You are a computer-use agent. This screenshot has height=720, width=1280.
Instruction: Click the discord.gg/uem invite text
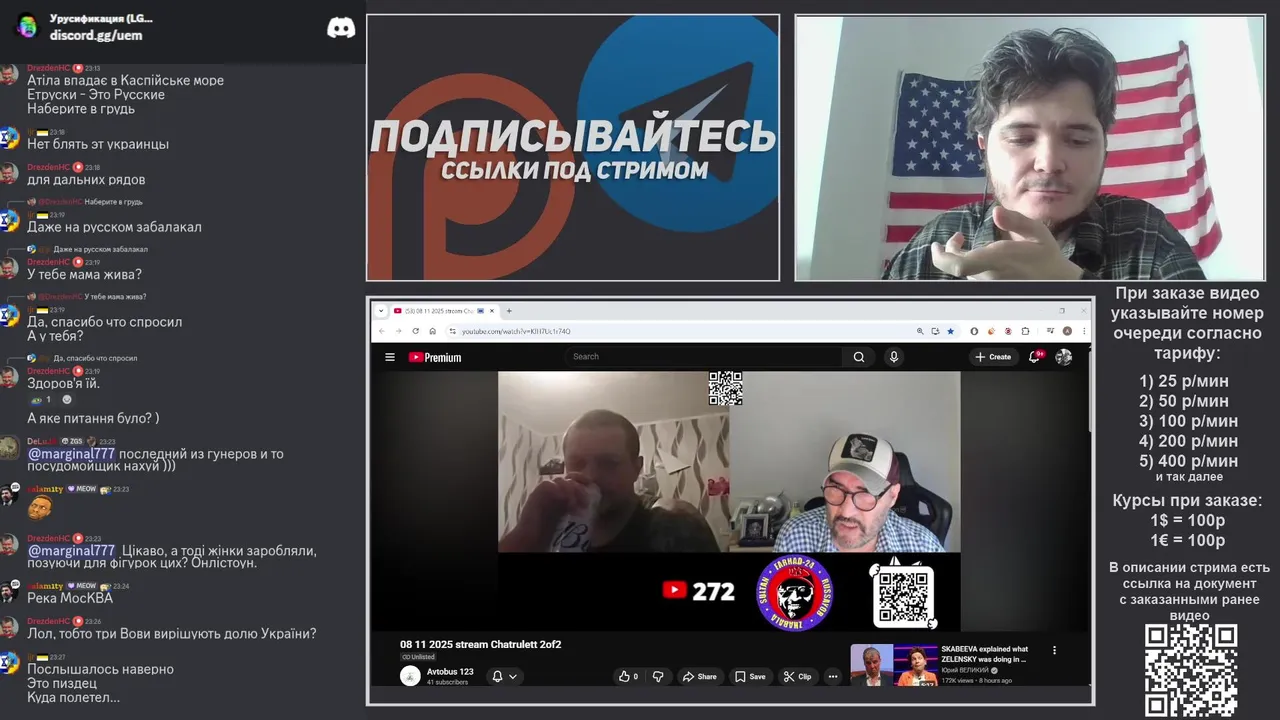[x=96, y=35]
